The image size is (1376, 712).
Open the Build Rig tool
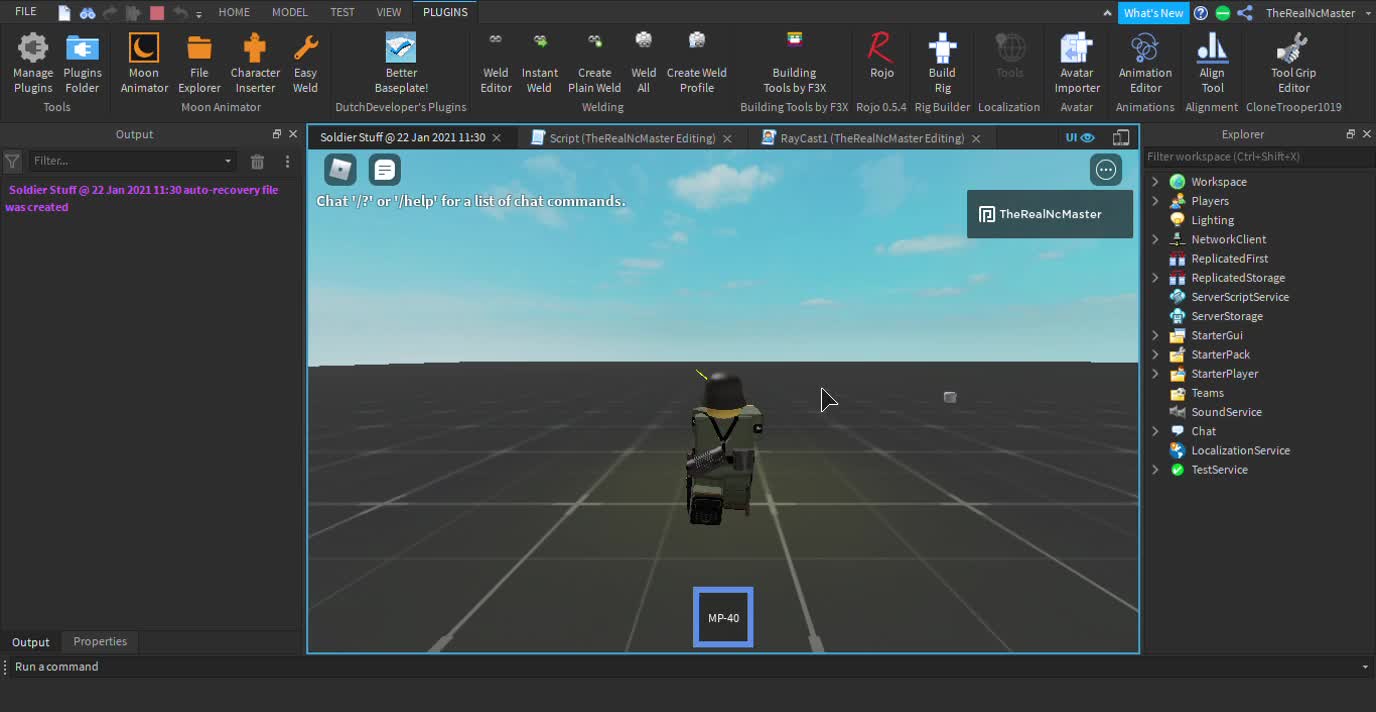point(942,64)
